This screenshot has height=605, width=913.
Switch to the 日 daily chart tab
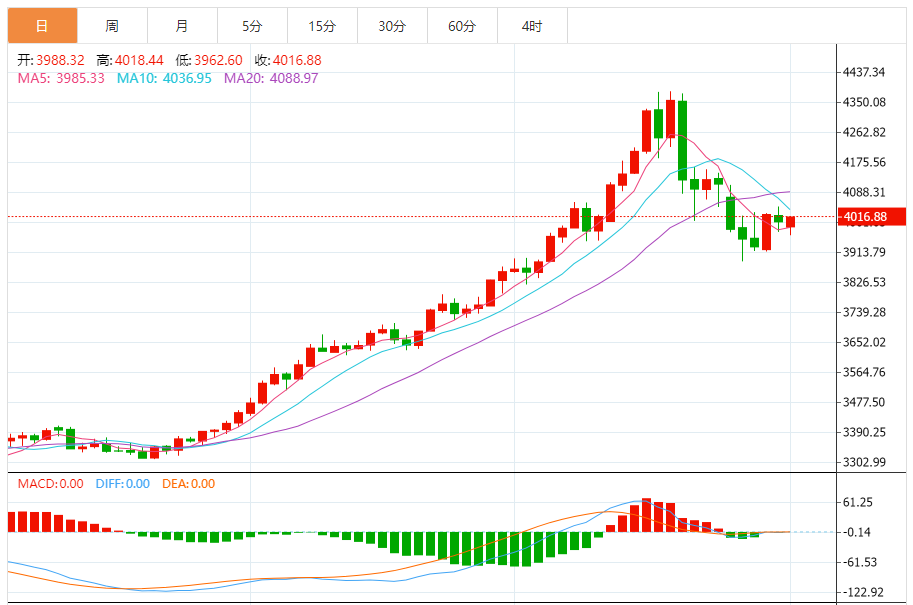[x=42, y=26]
